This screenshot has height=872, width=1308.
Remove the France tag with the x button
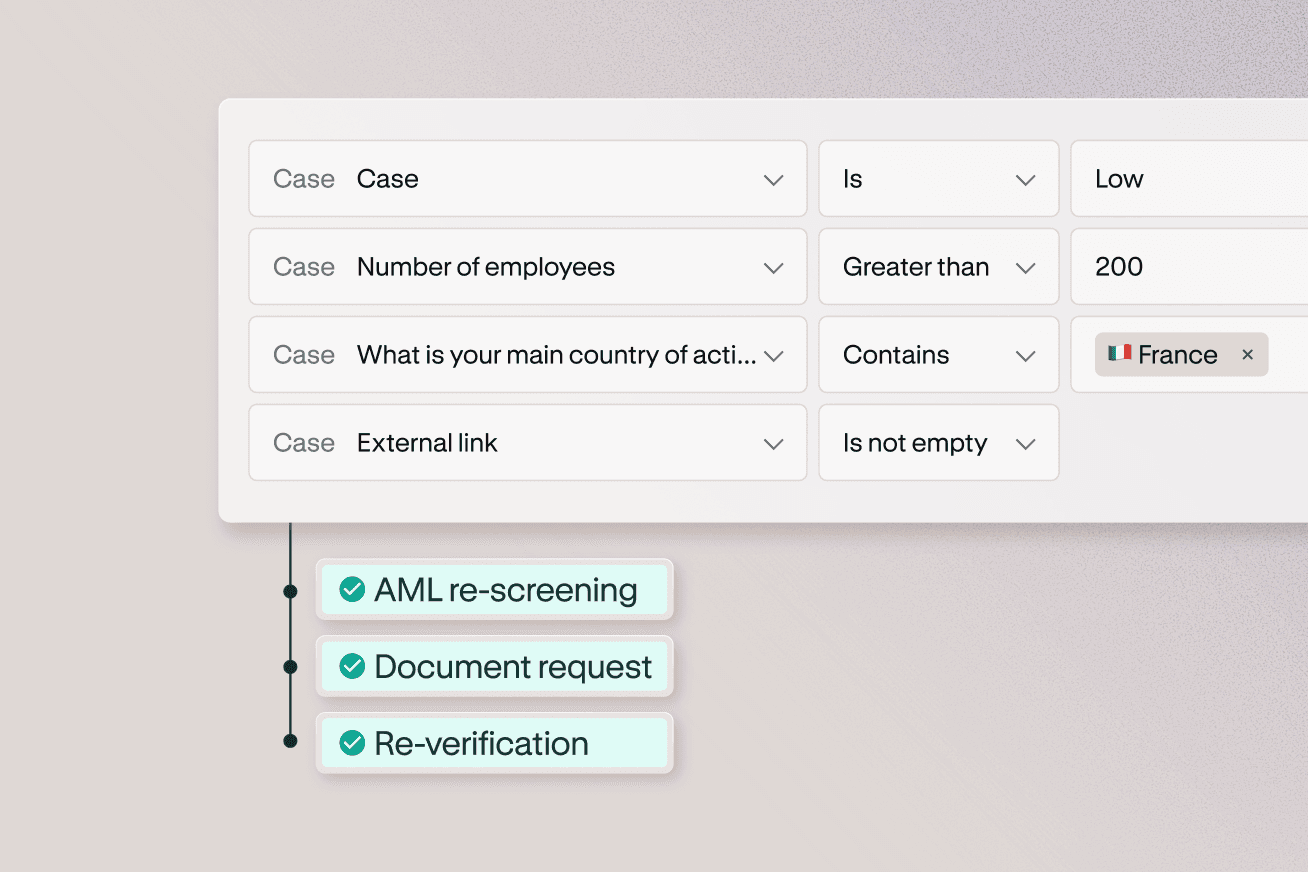coord(1247,354)
